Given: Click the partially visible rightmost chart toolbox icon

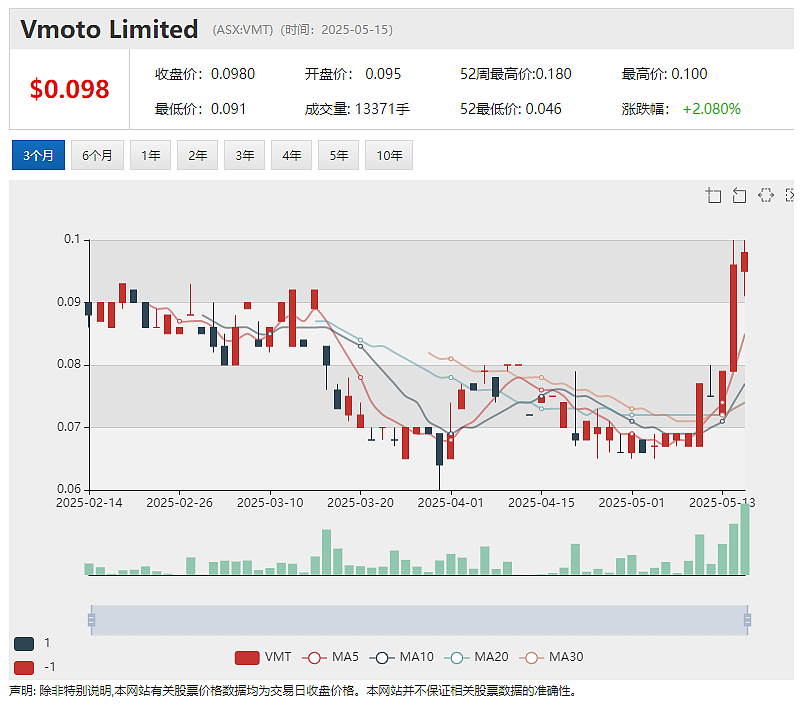Looking at the screenshot, I should click(790, 195).
